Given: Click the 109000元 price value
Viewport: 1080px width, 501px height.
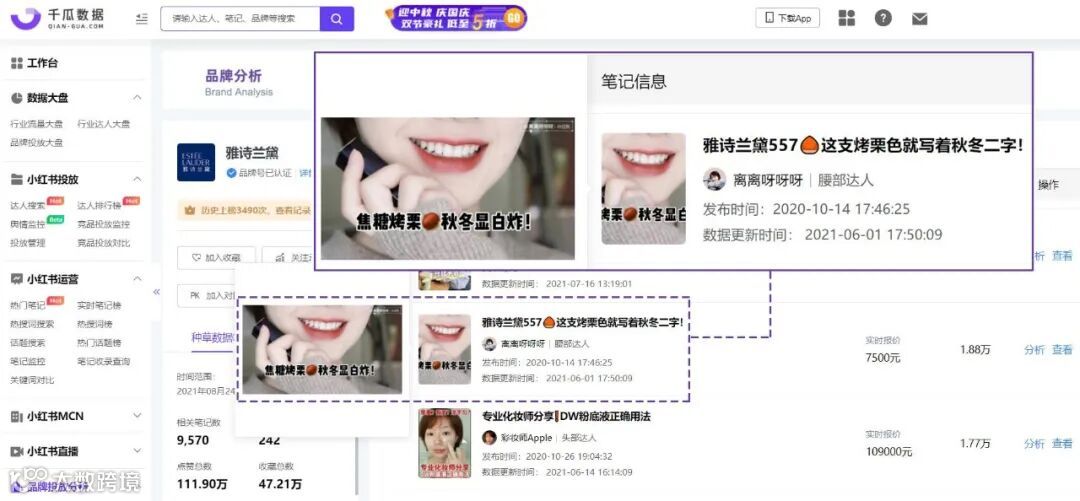Looking at the screenshot, I should (x=889, y=451).
